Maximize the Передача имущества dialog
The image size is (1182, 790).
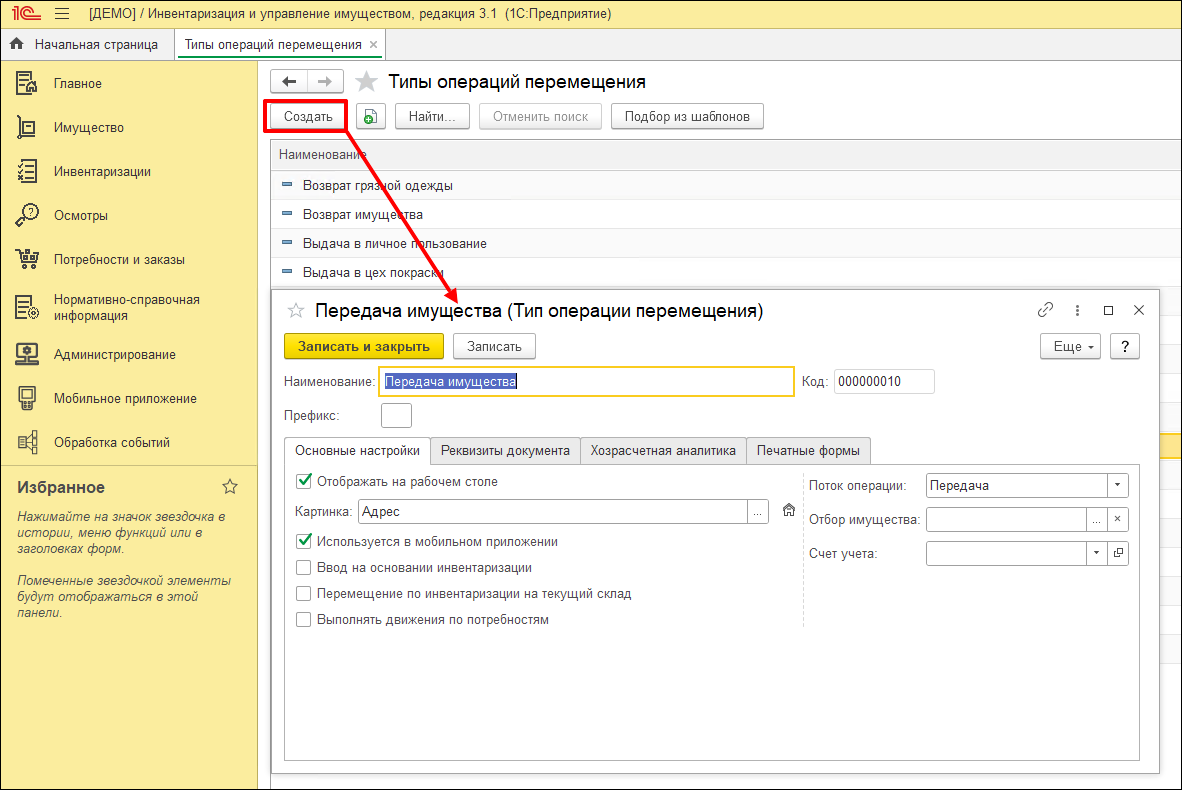pyautogui.click(x=1108, y=310)
